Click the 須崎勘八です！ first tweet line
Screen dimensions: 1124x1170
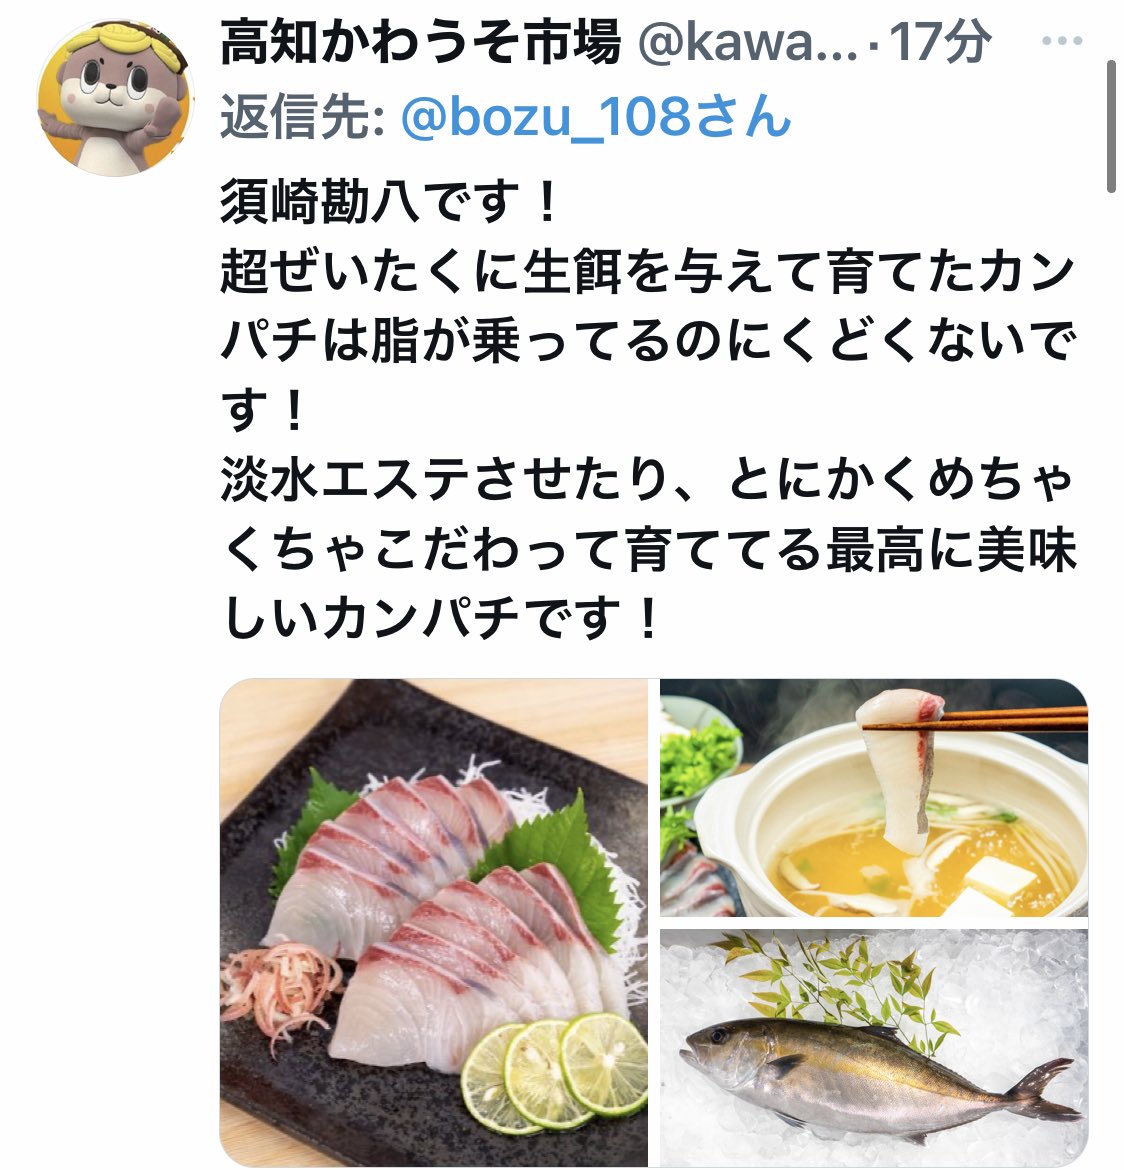point(389,202)
